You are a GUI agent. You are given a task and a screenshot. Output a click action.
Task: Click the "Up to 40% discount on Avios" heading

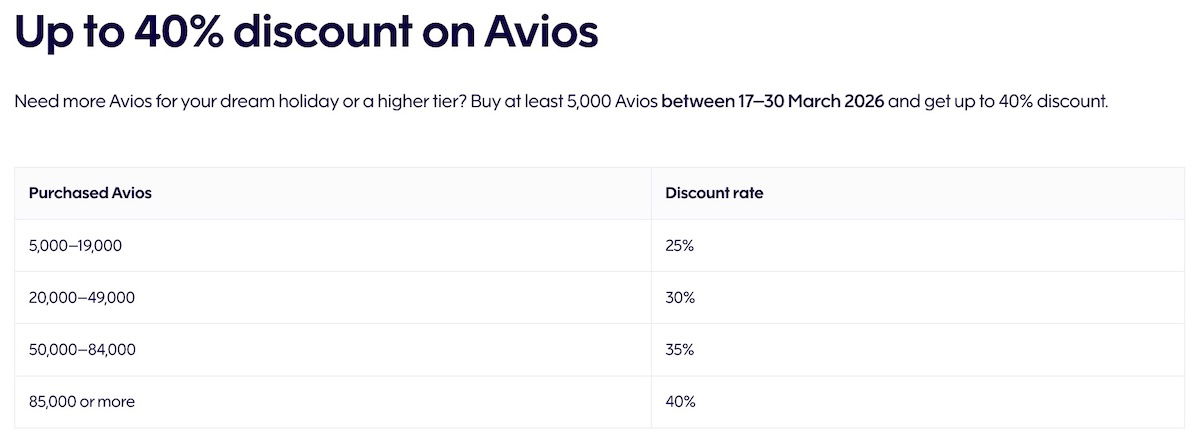[x=306, y=32]
